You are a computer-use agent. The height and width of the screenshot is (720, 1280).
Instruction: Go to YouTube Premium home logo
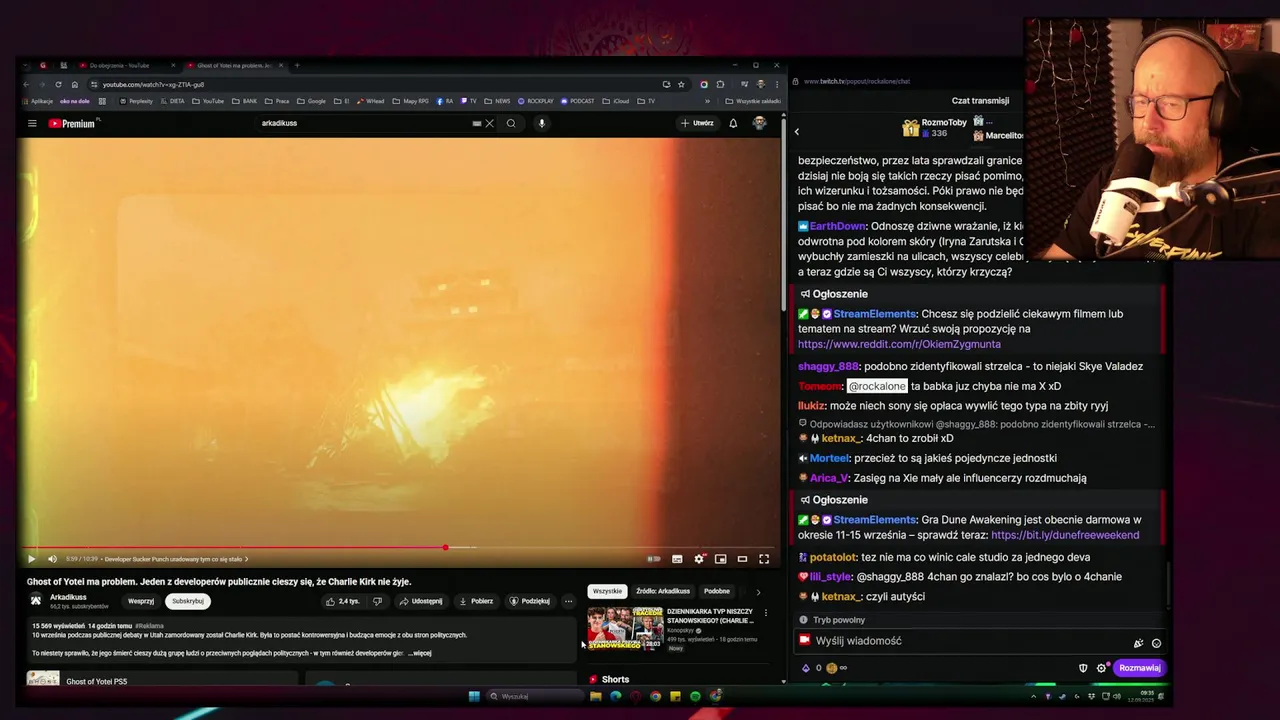(72, 124)
